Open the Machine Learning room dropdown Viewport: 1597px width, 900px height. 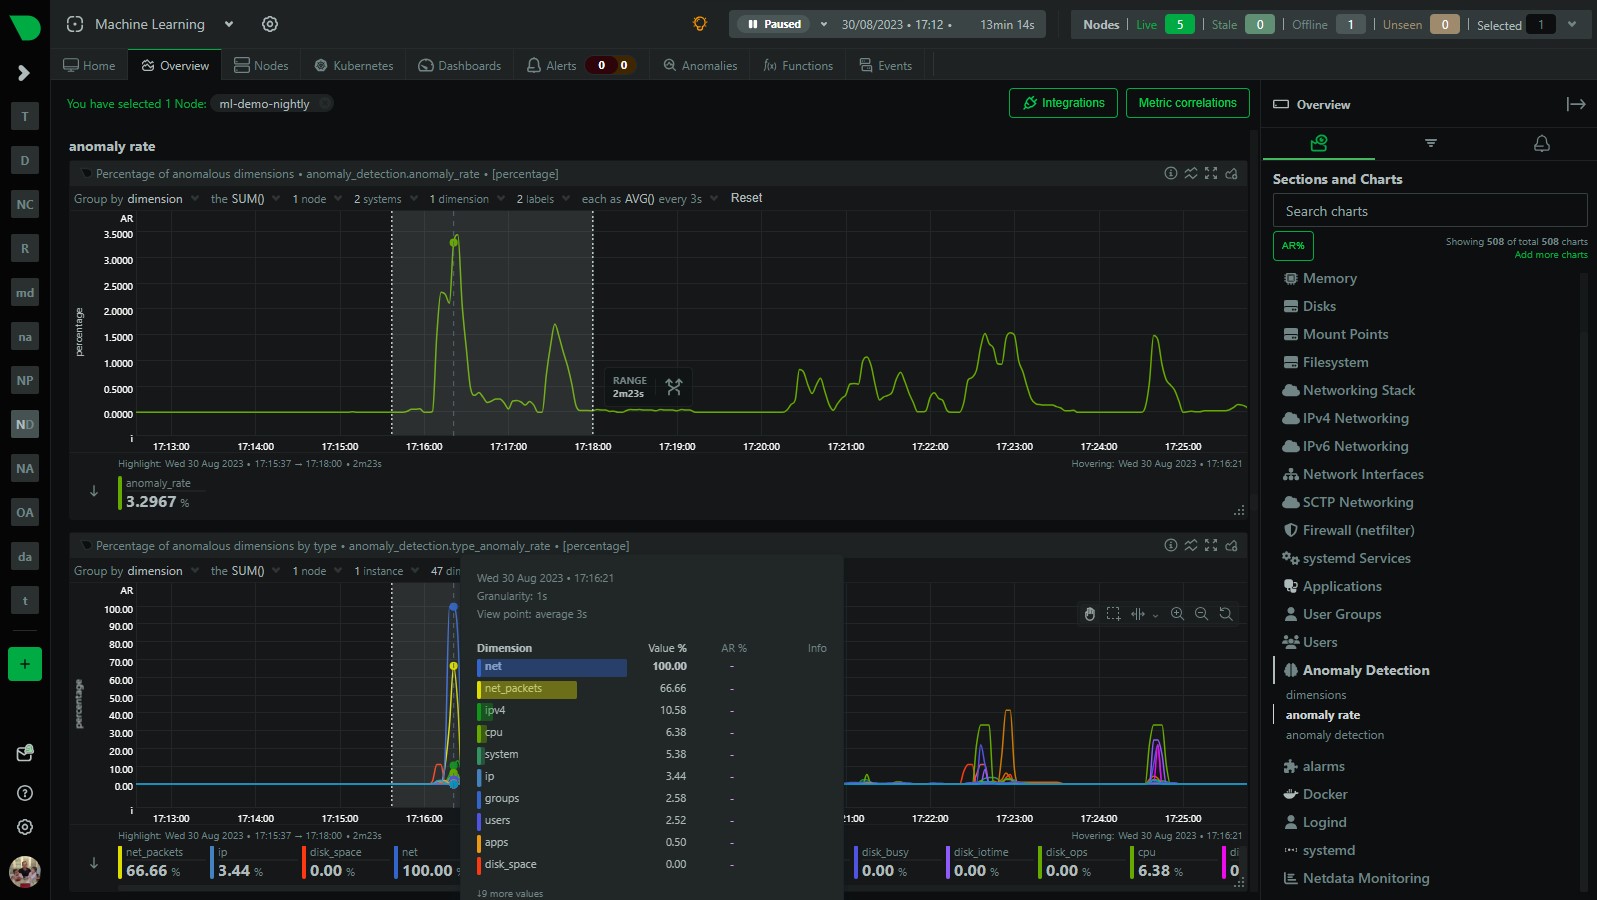tap(229, 24)
